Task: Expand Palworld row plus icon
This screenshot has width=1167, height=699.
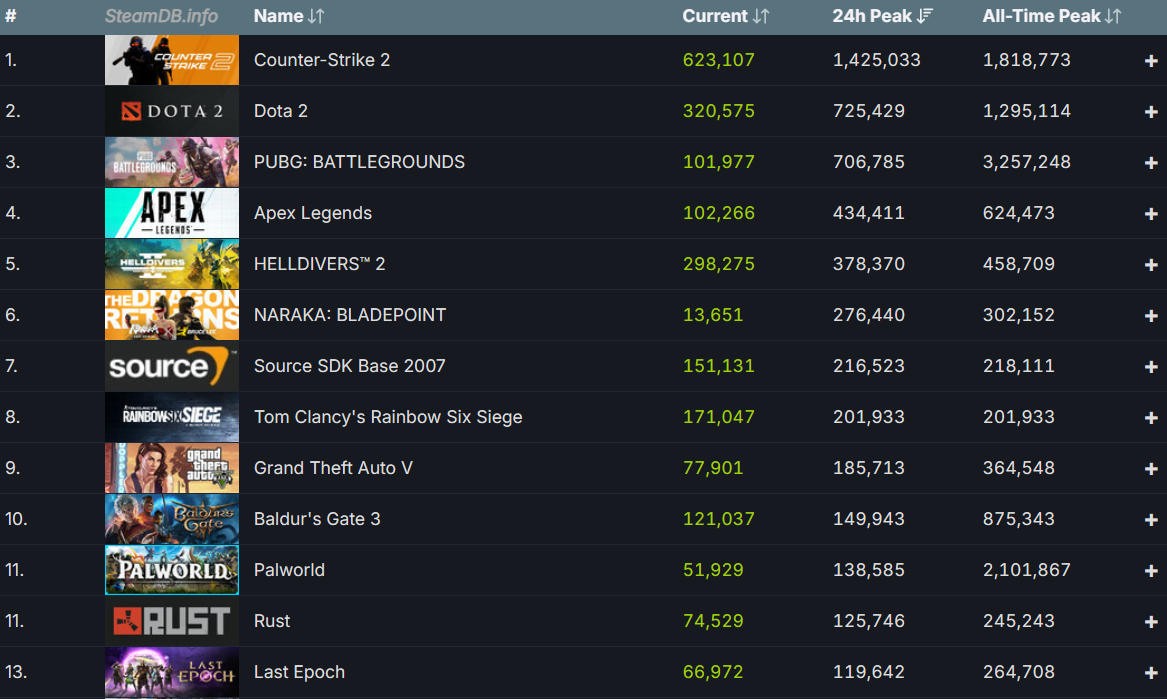Action: [1151, 571]
